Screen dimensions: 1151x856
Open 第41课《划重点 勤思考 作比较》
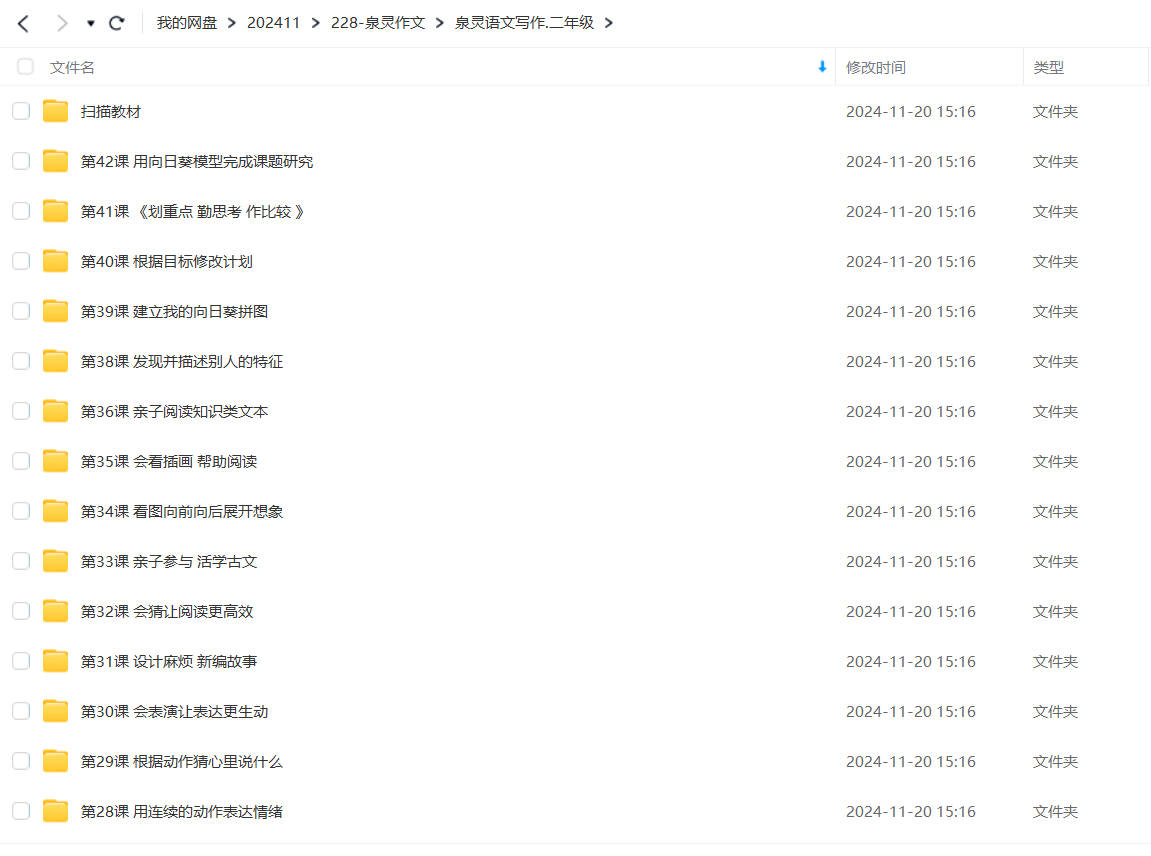click(x=192, y=211)
